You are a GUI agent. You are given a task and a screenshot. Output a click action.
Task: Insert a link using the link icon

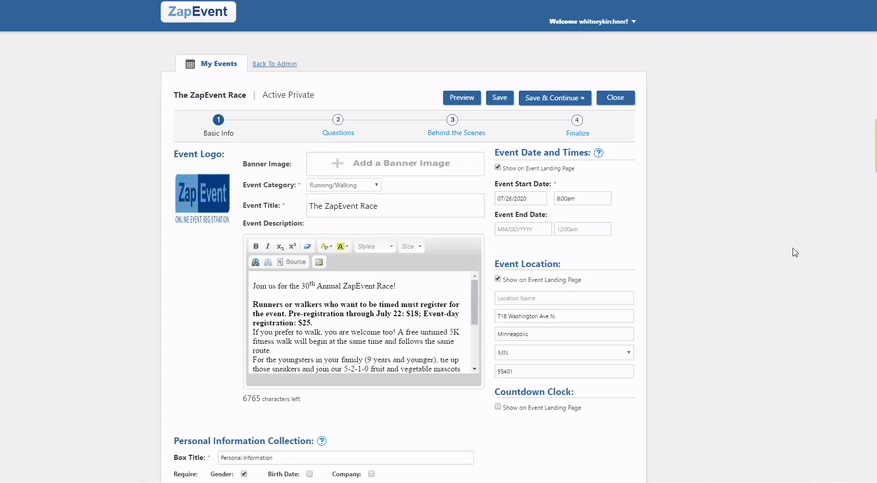[256, 262]
